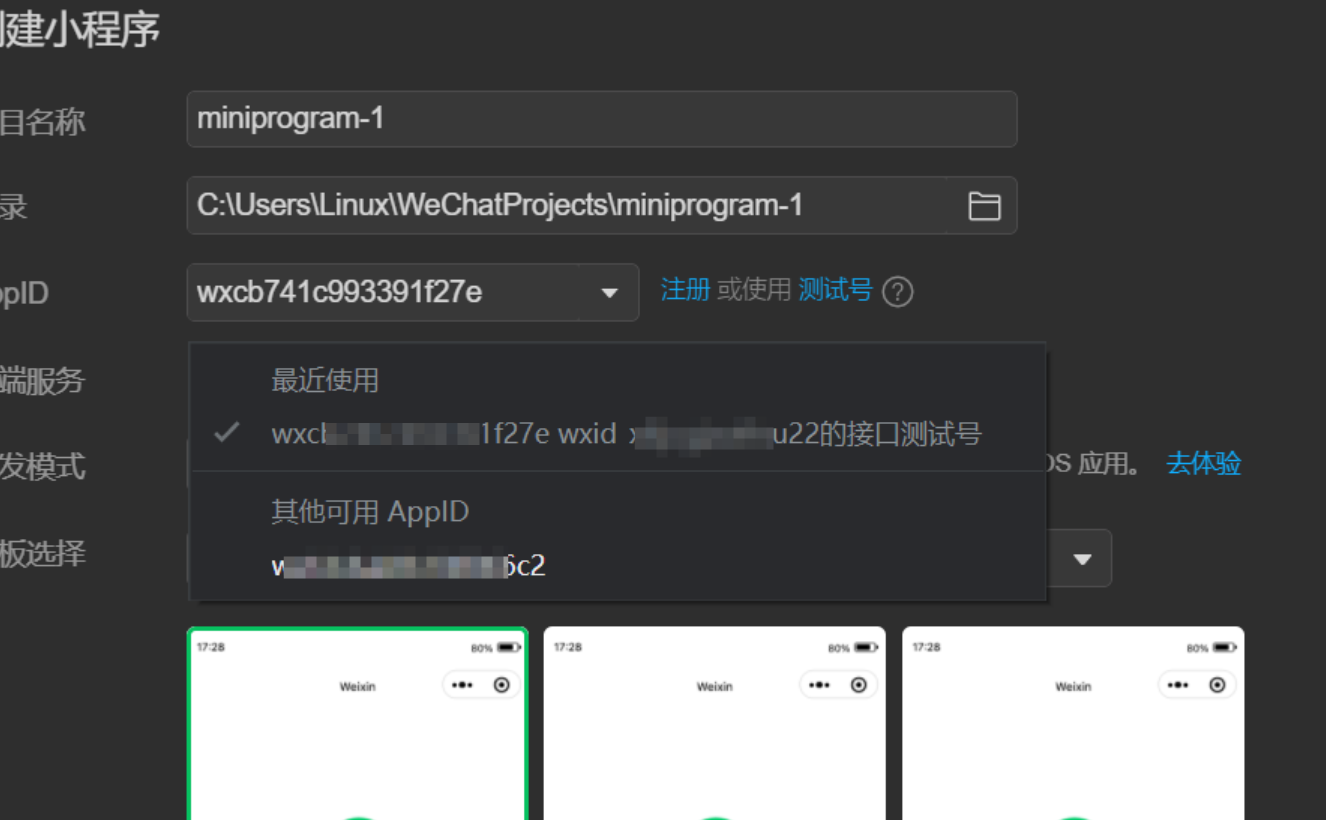
Task: Click the 最近使用 section header
Action: pyautogui.click(x=325, y=380)
